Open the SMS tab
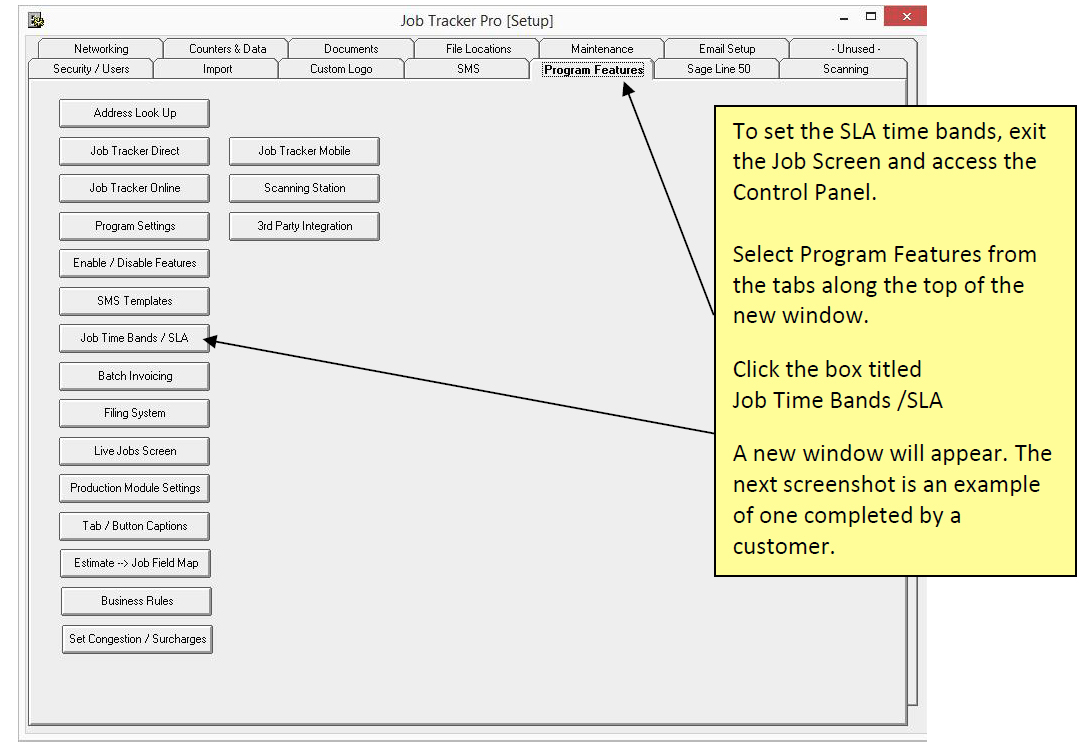The width and height of the screenshot is (1089, 749). point(467,69)
